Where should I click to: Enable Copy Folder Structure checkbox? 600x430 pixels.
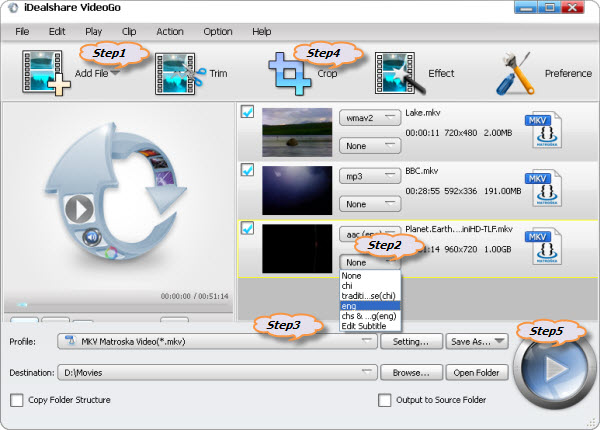click(16, 400)
